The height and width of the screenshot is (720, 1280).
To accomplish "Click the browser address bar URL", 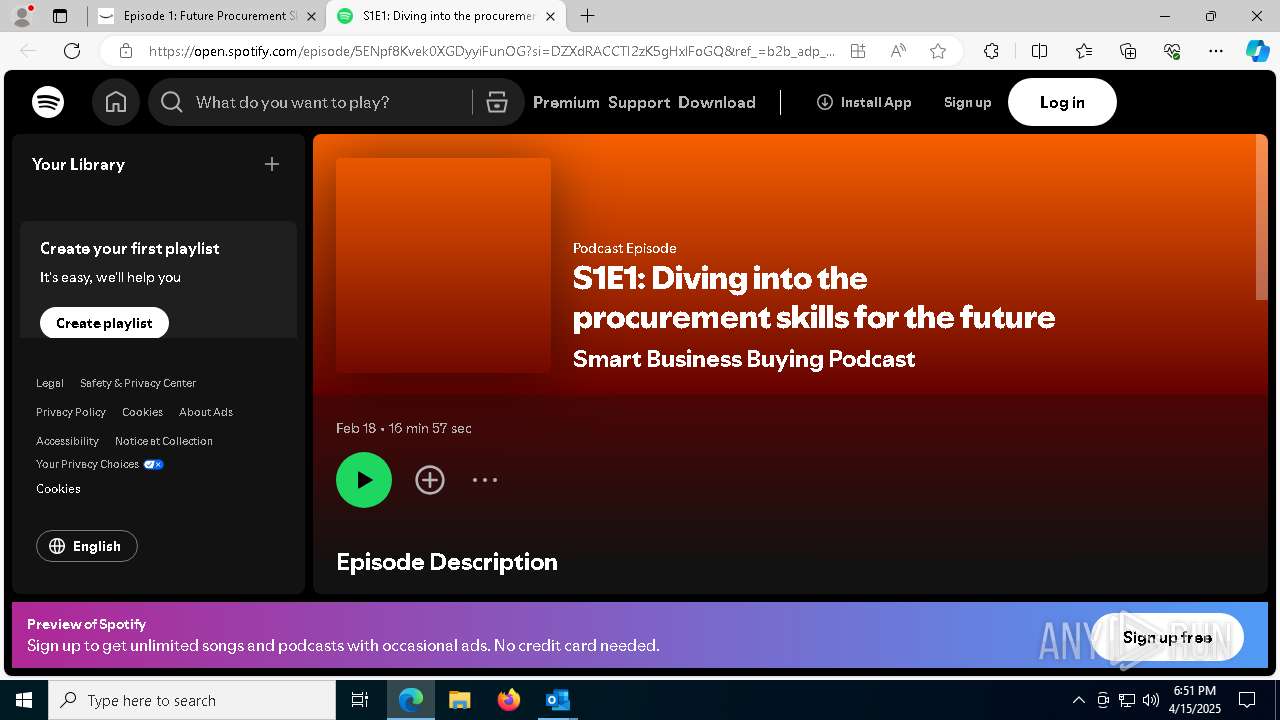I will click(491, 51).
